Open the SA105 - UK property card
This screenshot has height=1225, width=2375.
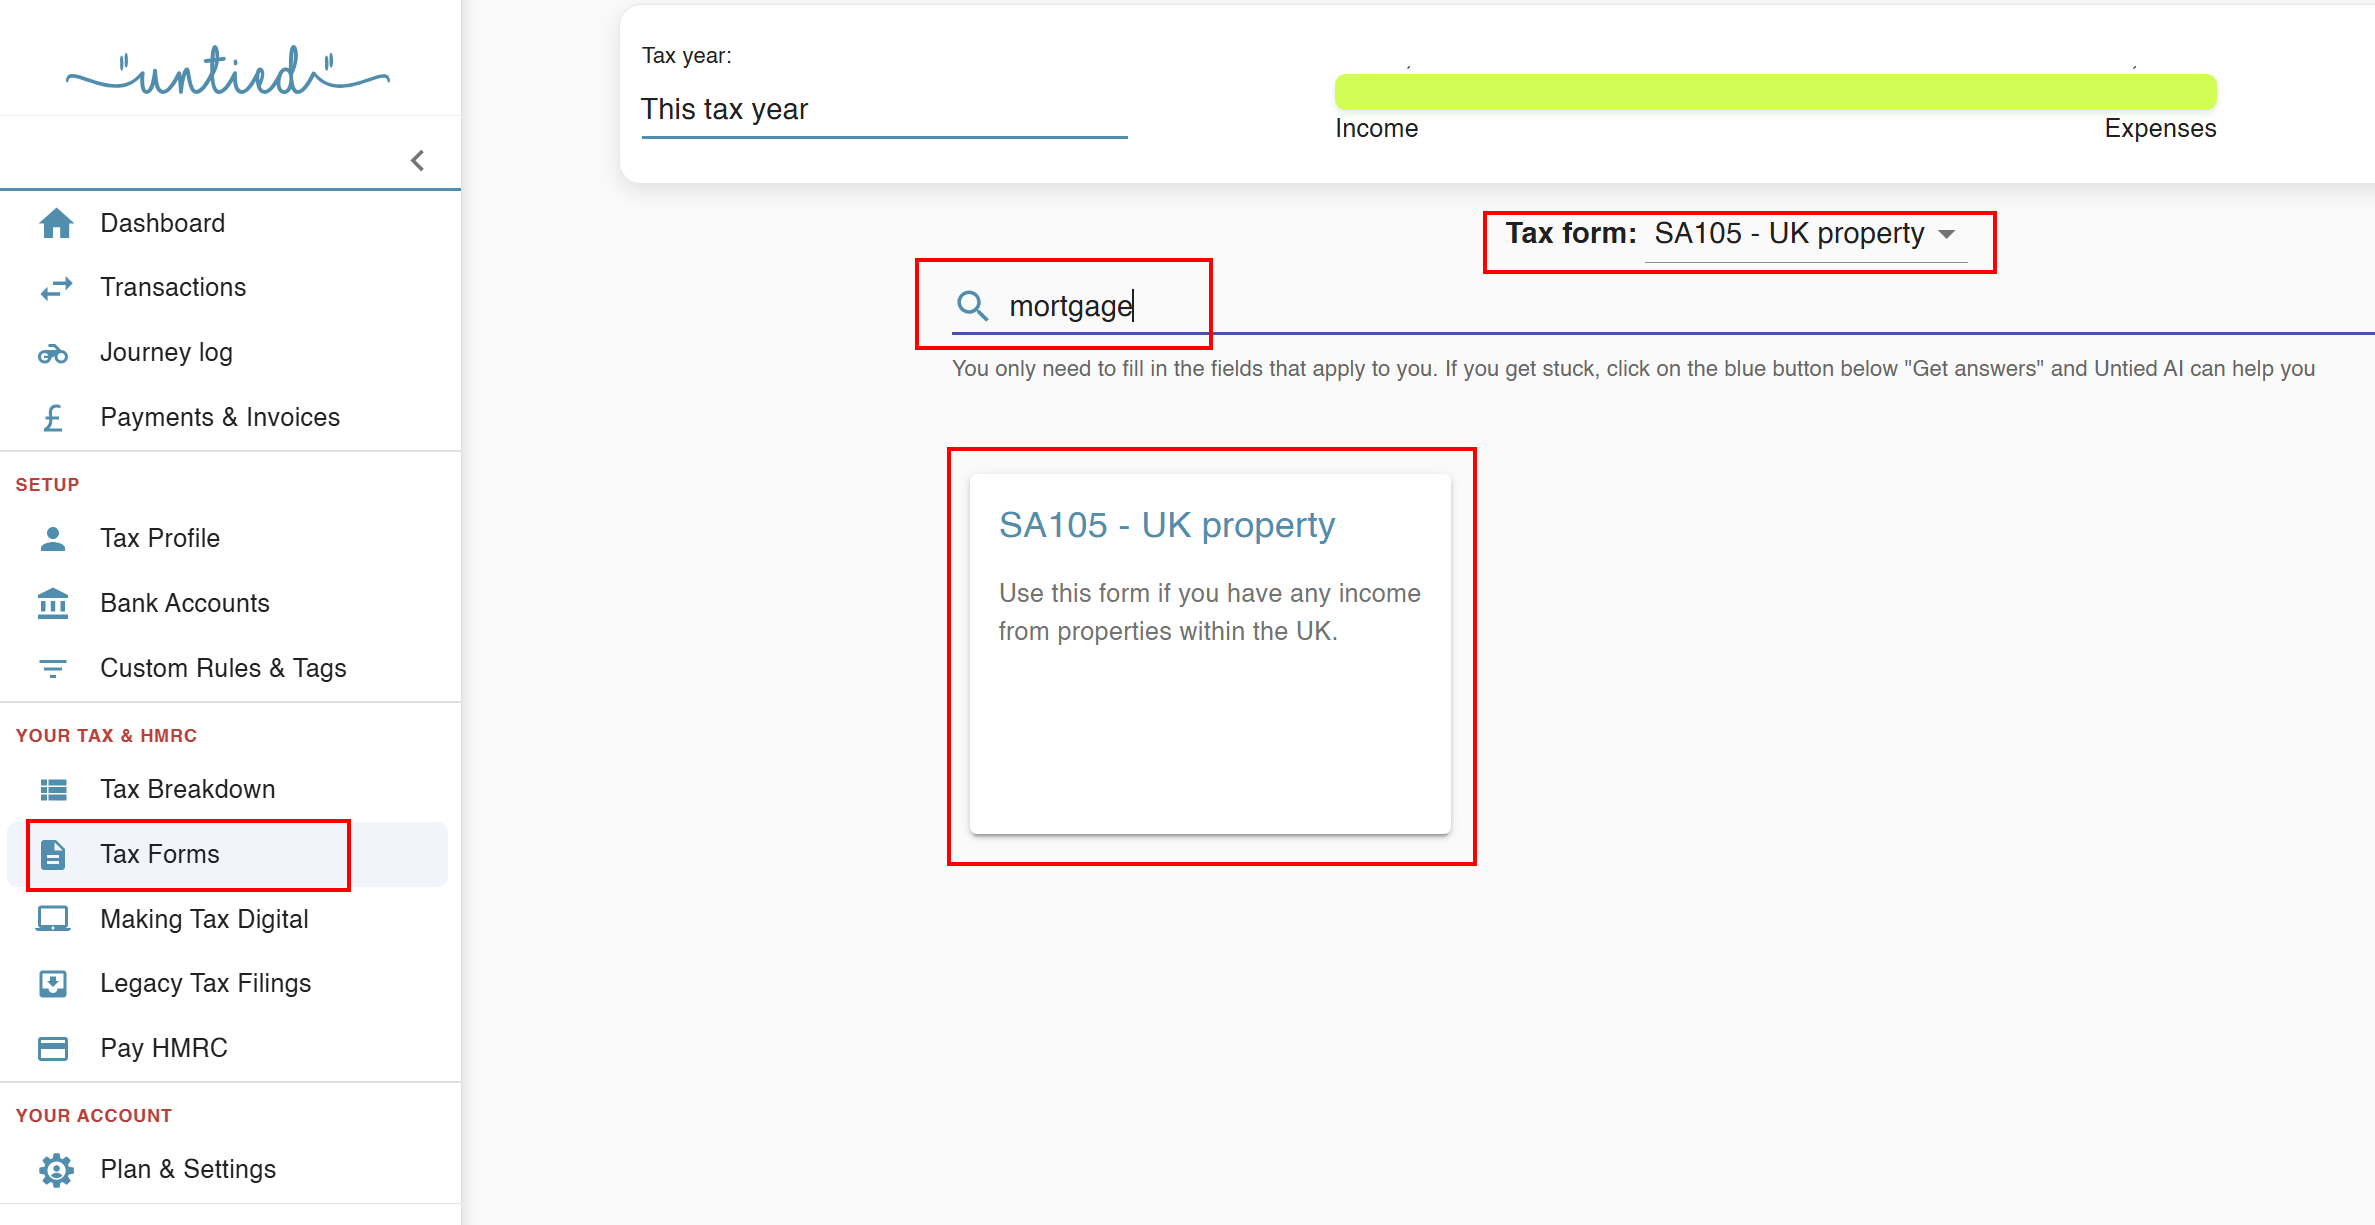[1209, 653]
